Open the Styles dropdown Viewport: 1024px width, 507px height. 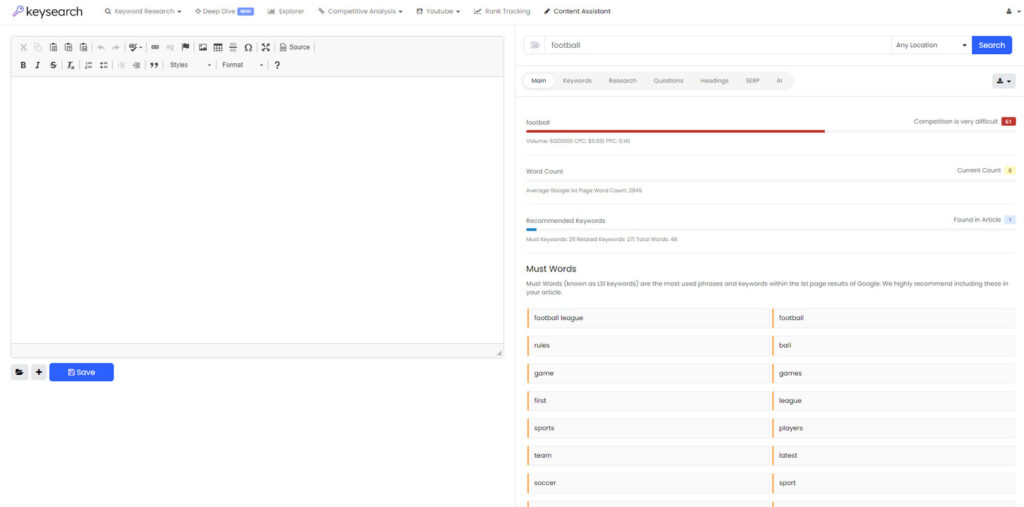tap(190, 65)
